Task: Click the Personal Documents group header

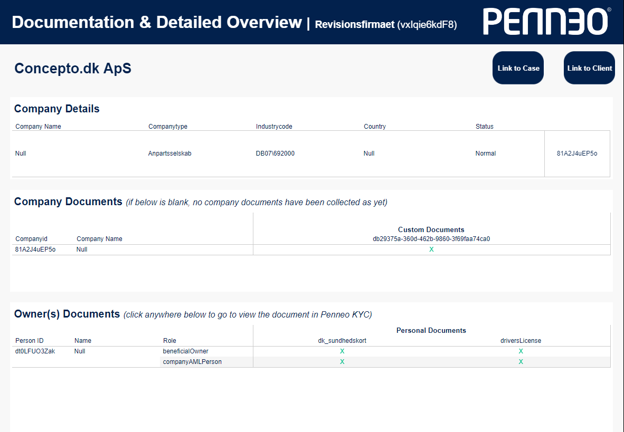Action: point(431,331)
